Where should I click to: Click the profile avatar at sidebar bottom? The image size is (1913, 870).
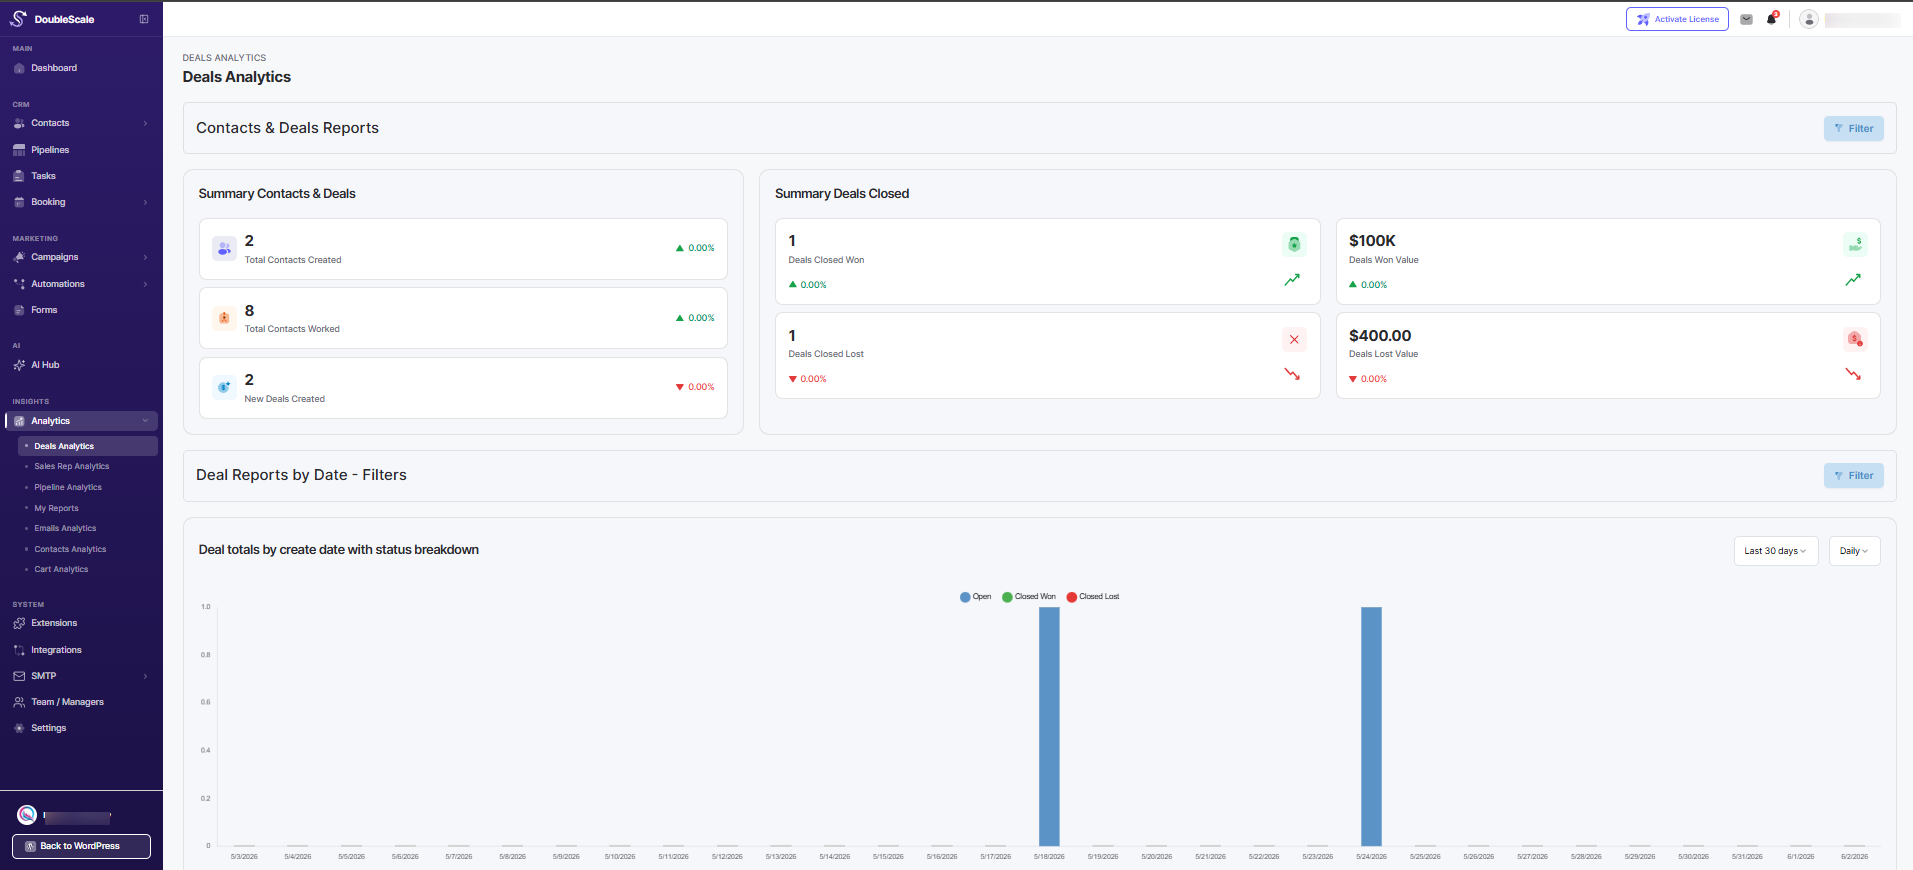27,815
